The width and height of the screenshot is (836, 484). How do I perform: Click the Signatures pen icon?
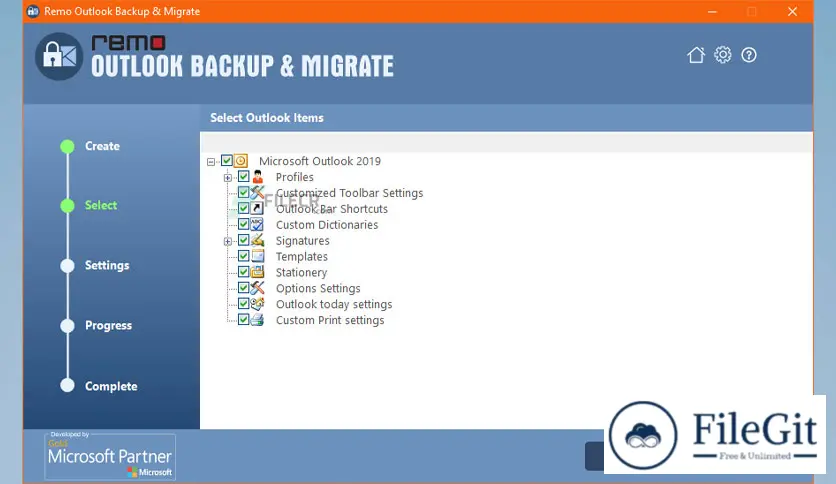point(258,240)
